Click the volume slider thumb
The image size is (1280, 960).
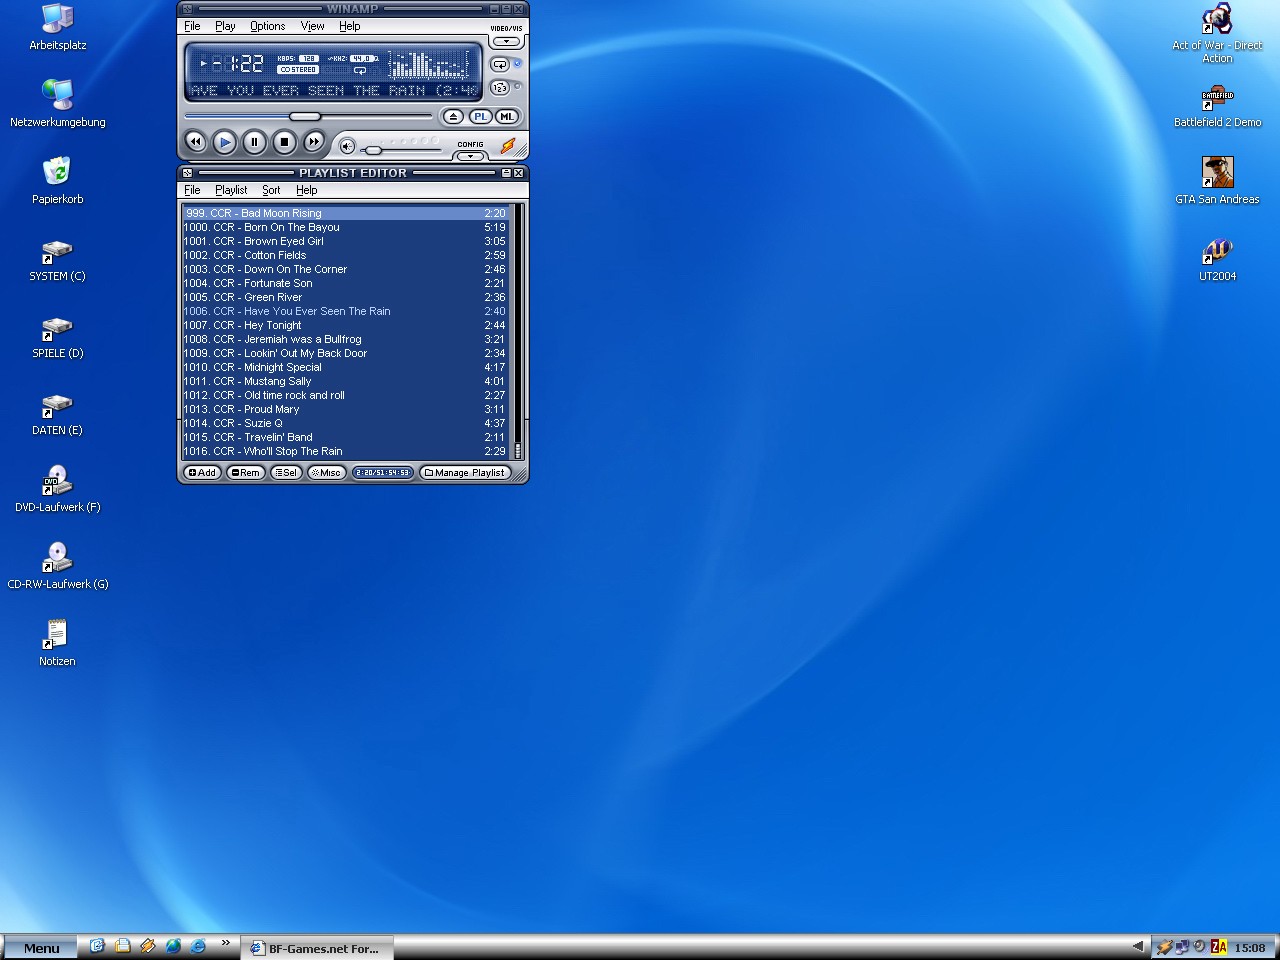click(x=373, y=150)
